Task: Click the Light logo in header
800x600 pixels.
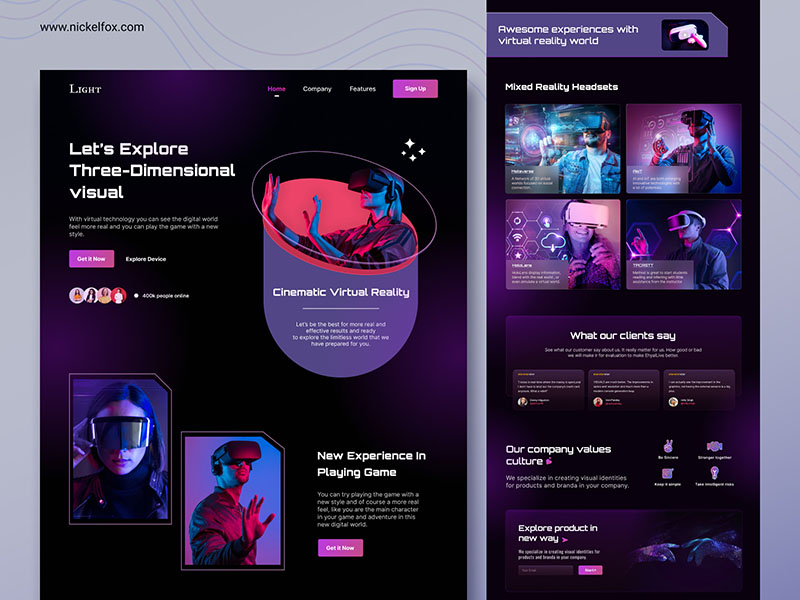Action: (x=85, y=89)
